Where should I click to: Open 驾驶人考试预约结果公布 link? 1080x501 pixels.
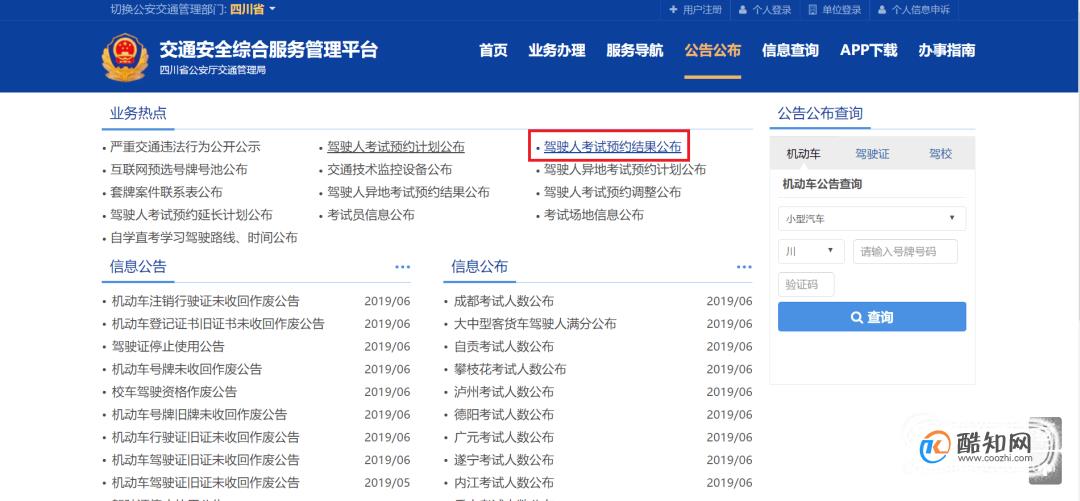[x=612, y=147]
